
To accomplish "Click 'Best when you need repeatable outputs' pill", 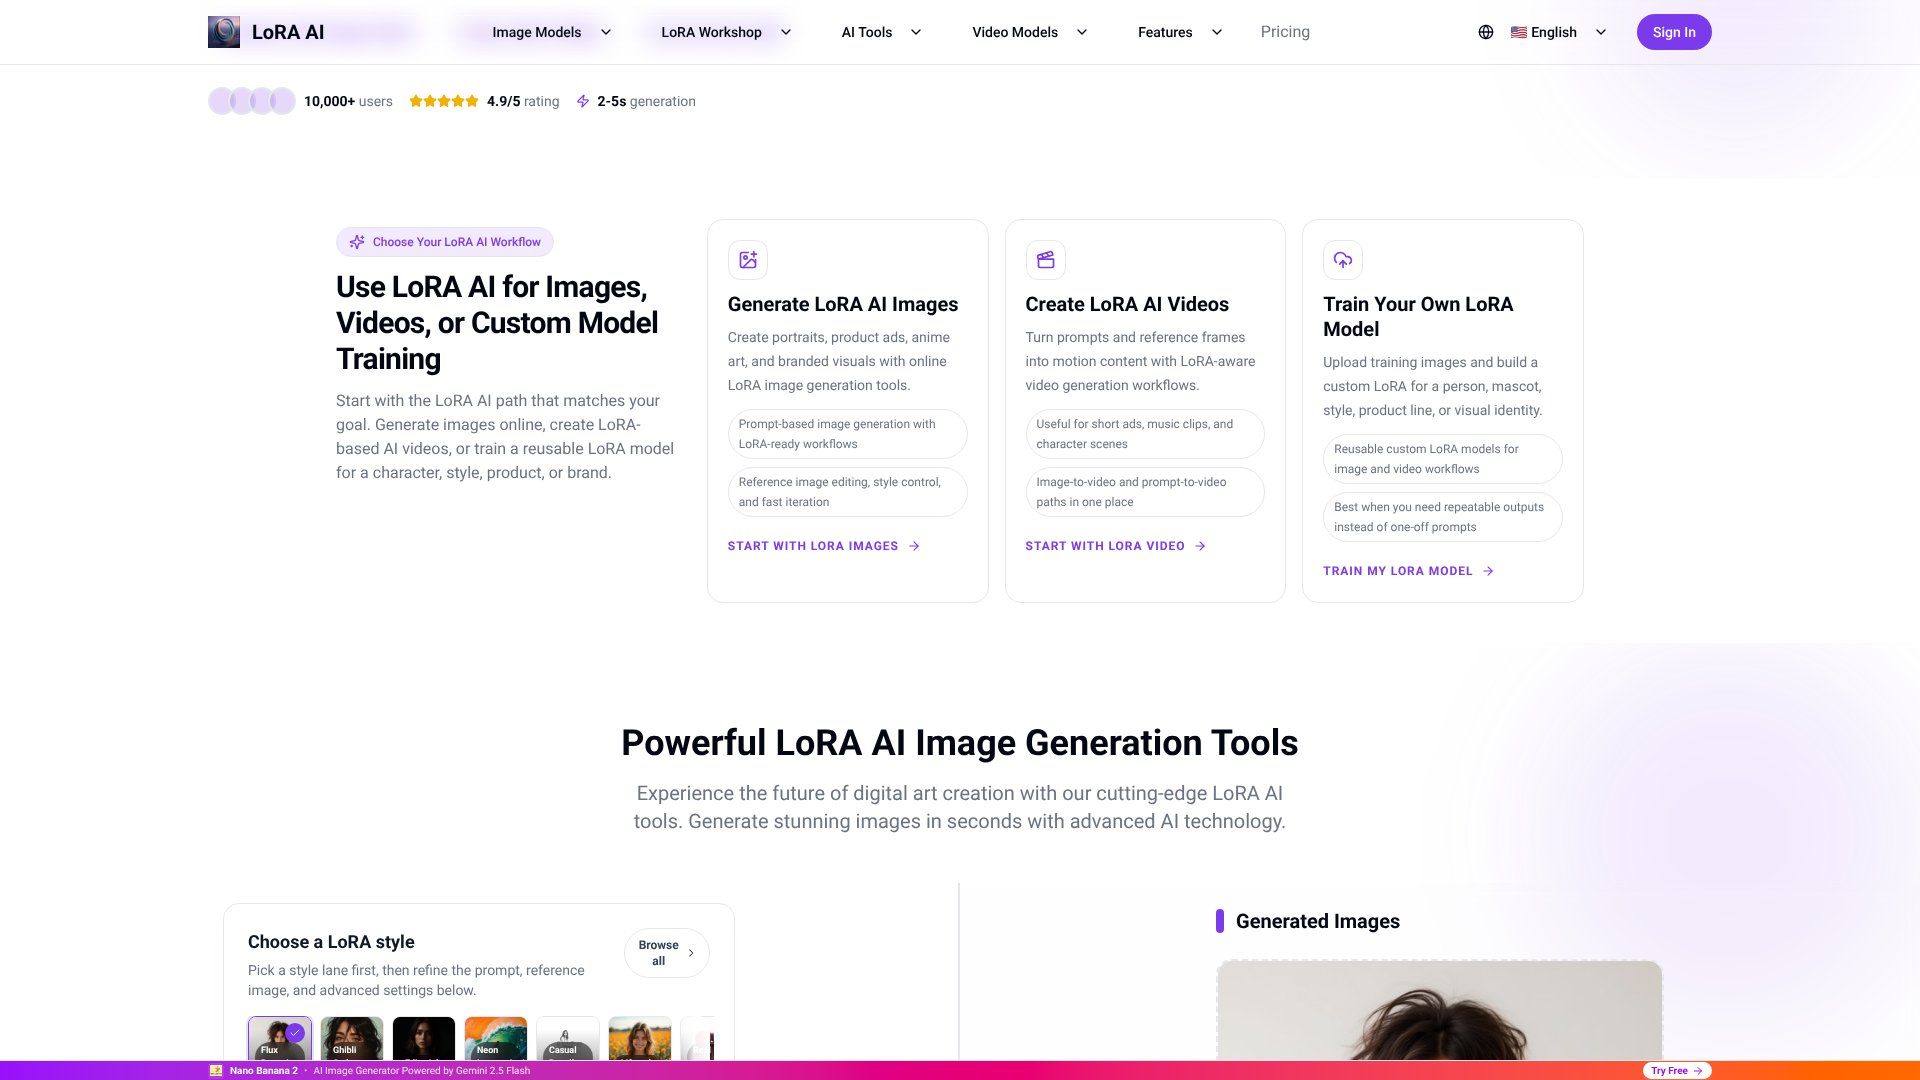I will pos(1443,517).
